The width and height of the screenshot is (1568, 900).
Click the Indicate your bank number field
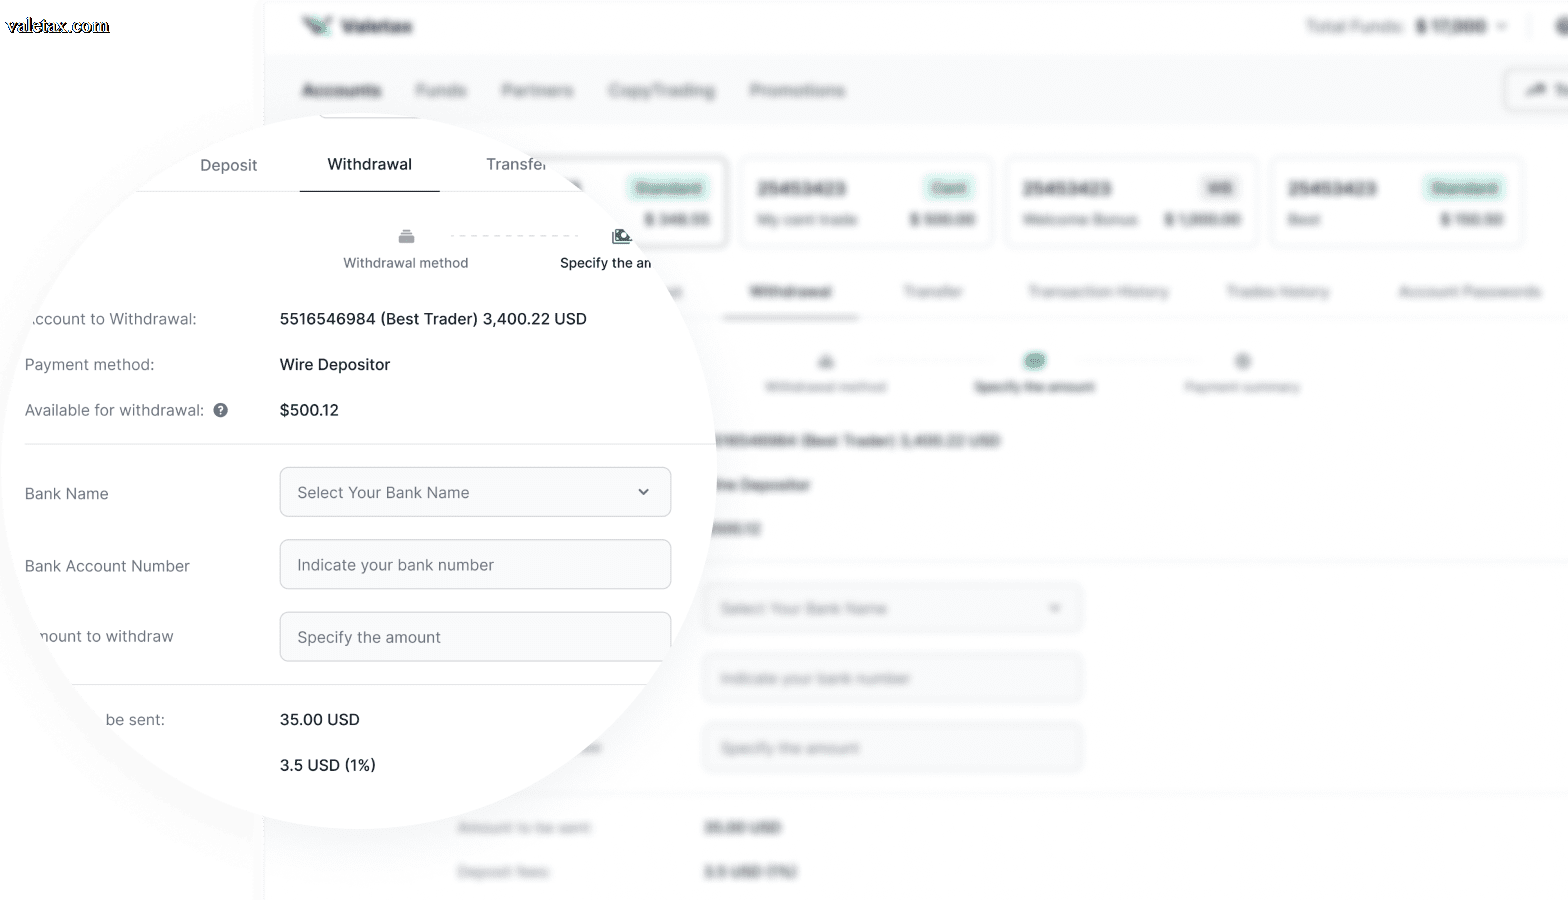[x=475, y=565]
